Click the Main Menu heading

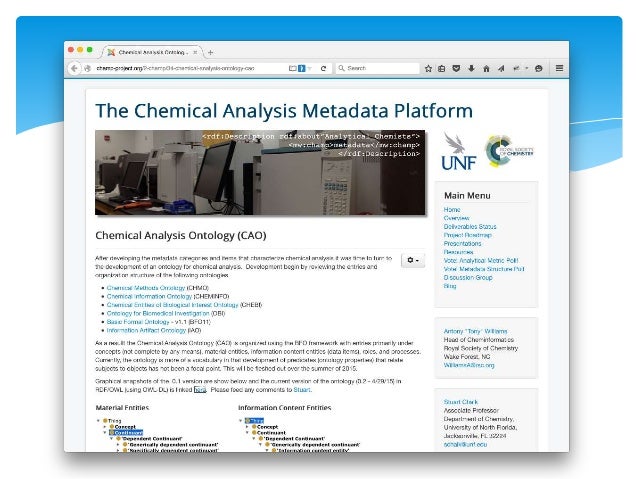point(467,196)
